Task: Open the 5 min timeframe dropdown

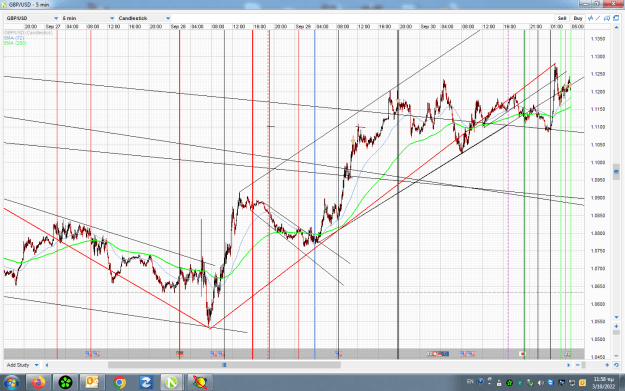Action: (x=88, y=18)
